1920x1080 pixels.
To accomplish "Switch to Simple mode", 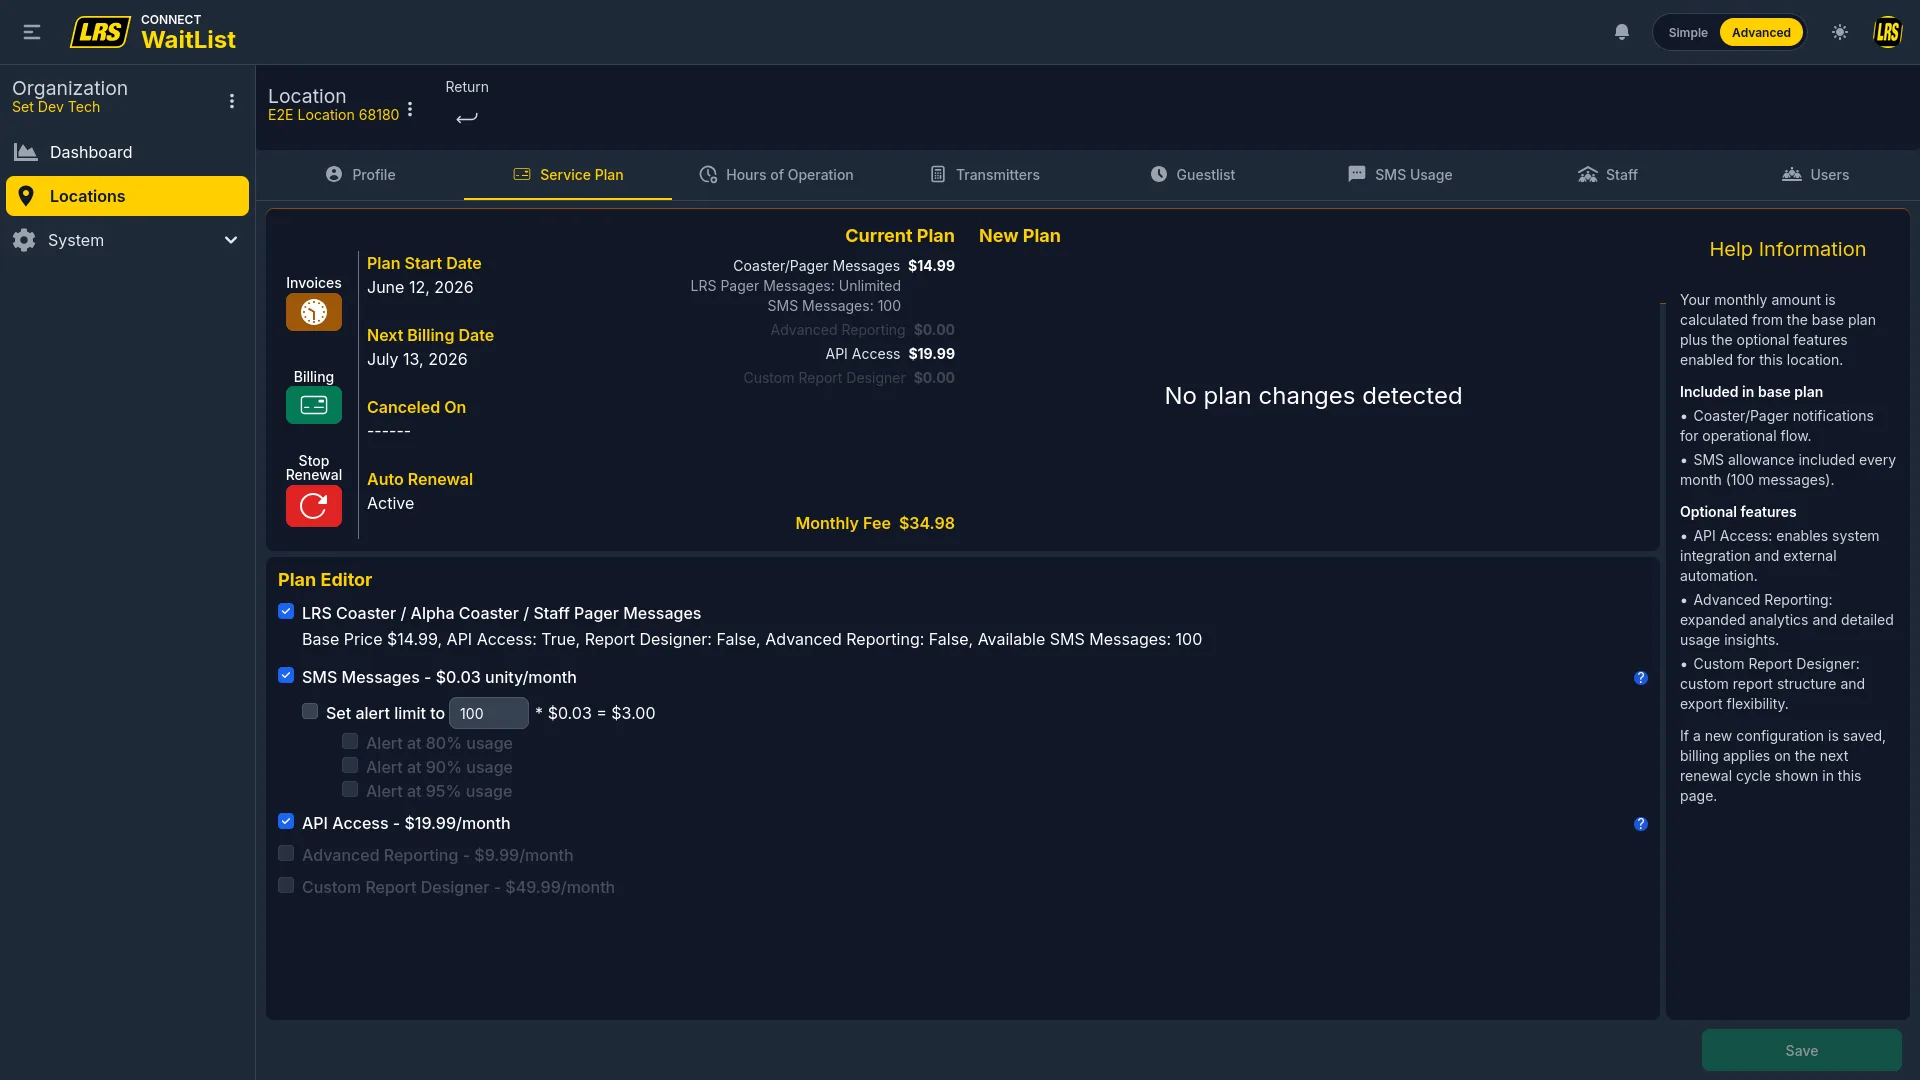I will pos(1688,32).
